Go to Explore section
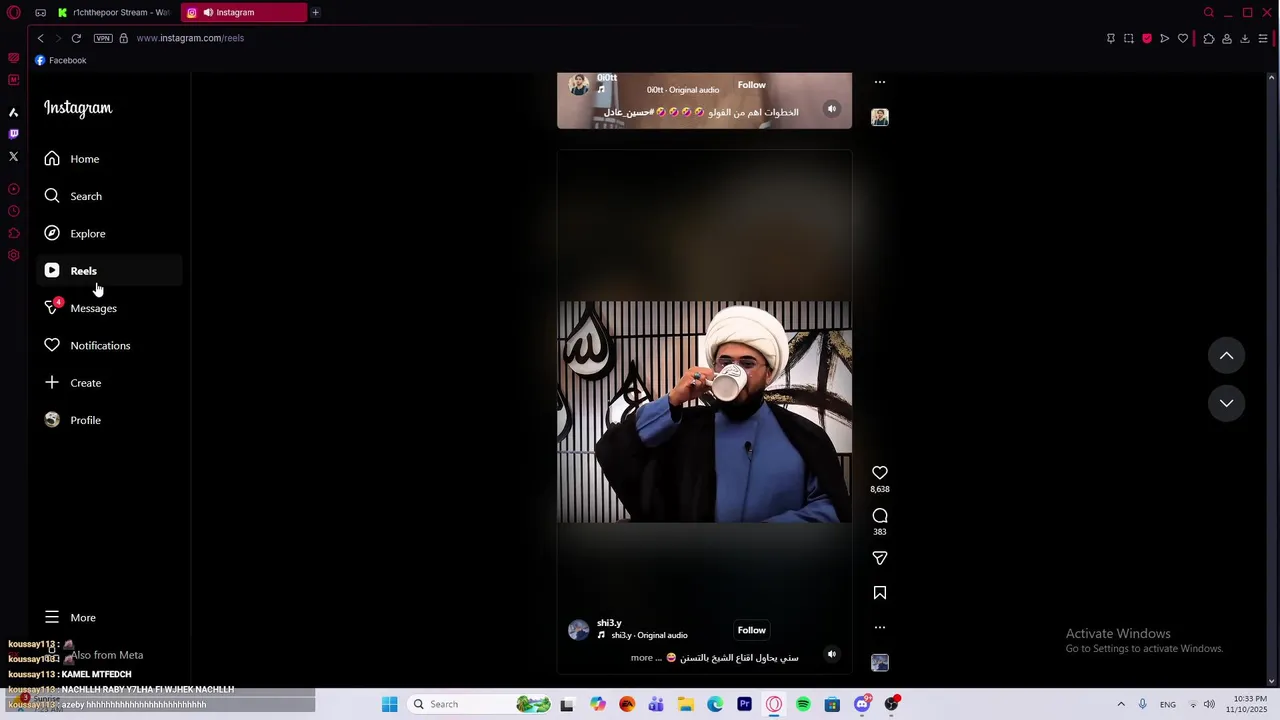The image size is (1280, 720). click(110, 233)
